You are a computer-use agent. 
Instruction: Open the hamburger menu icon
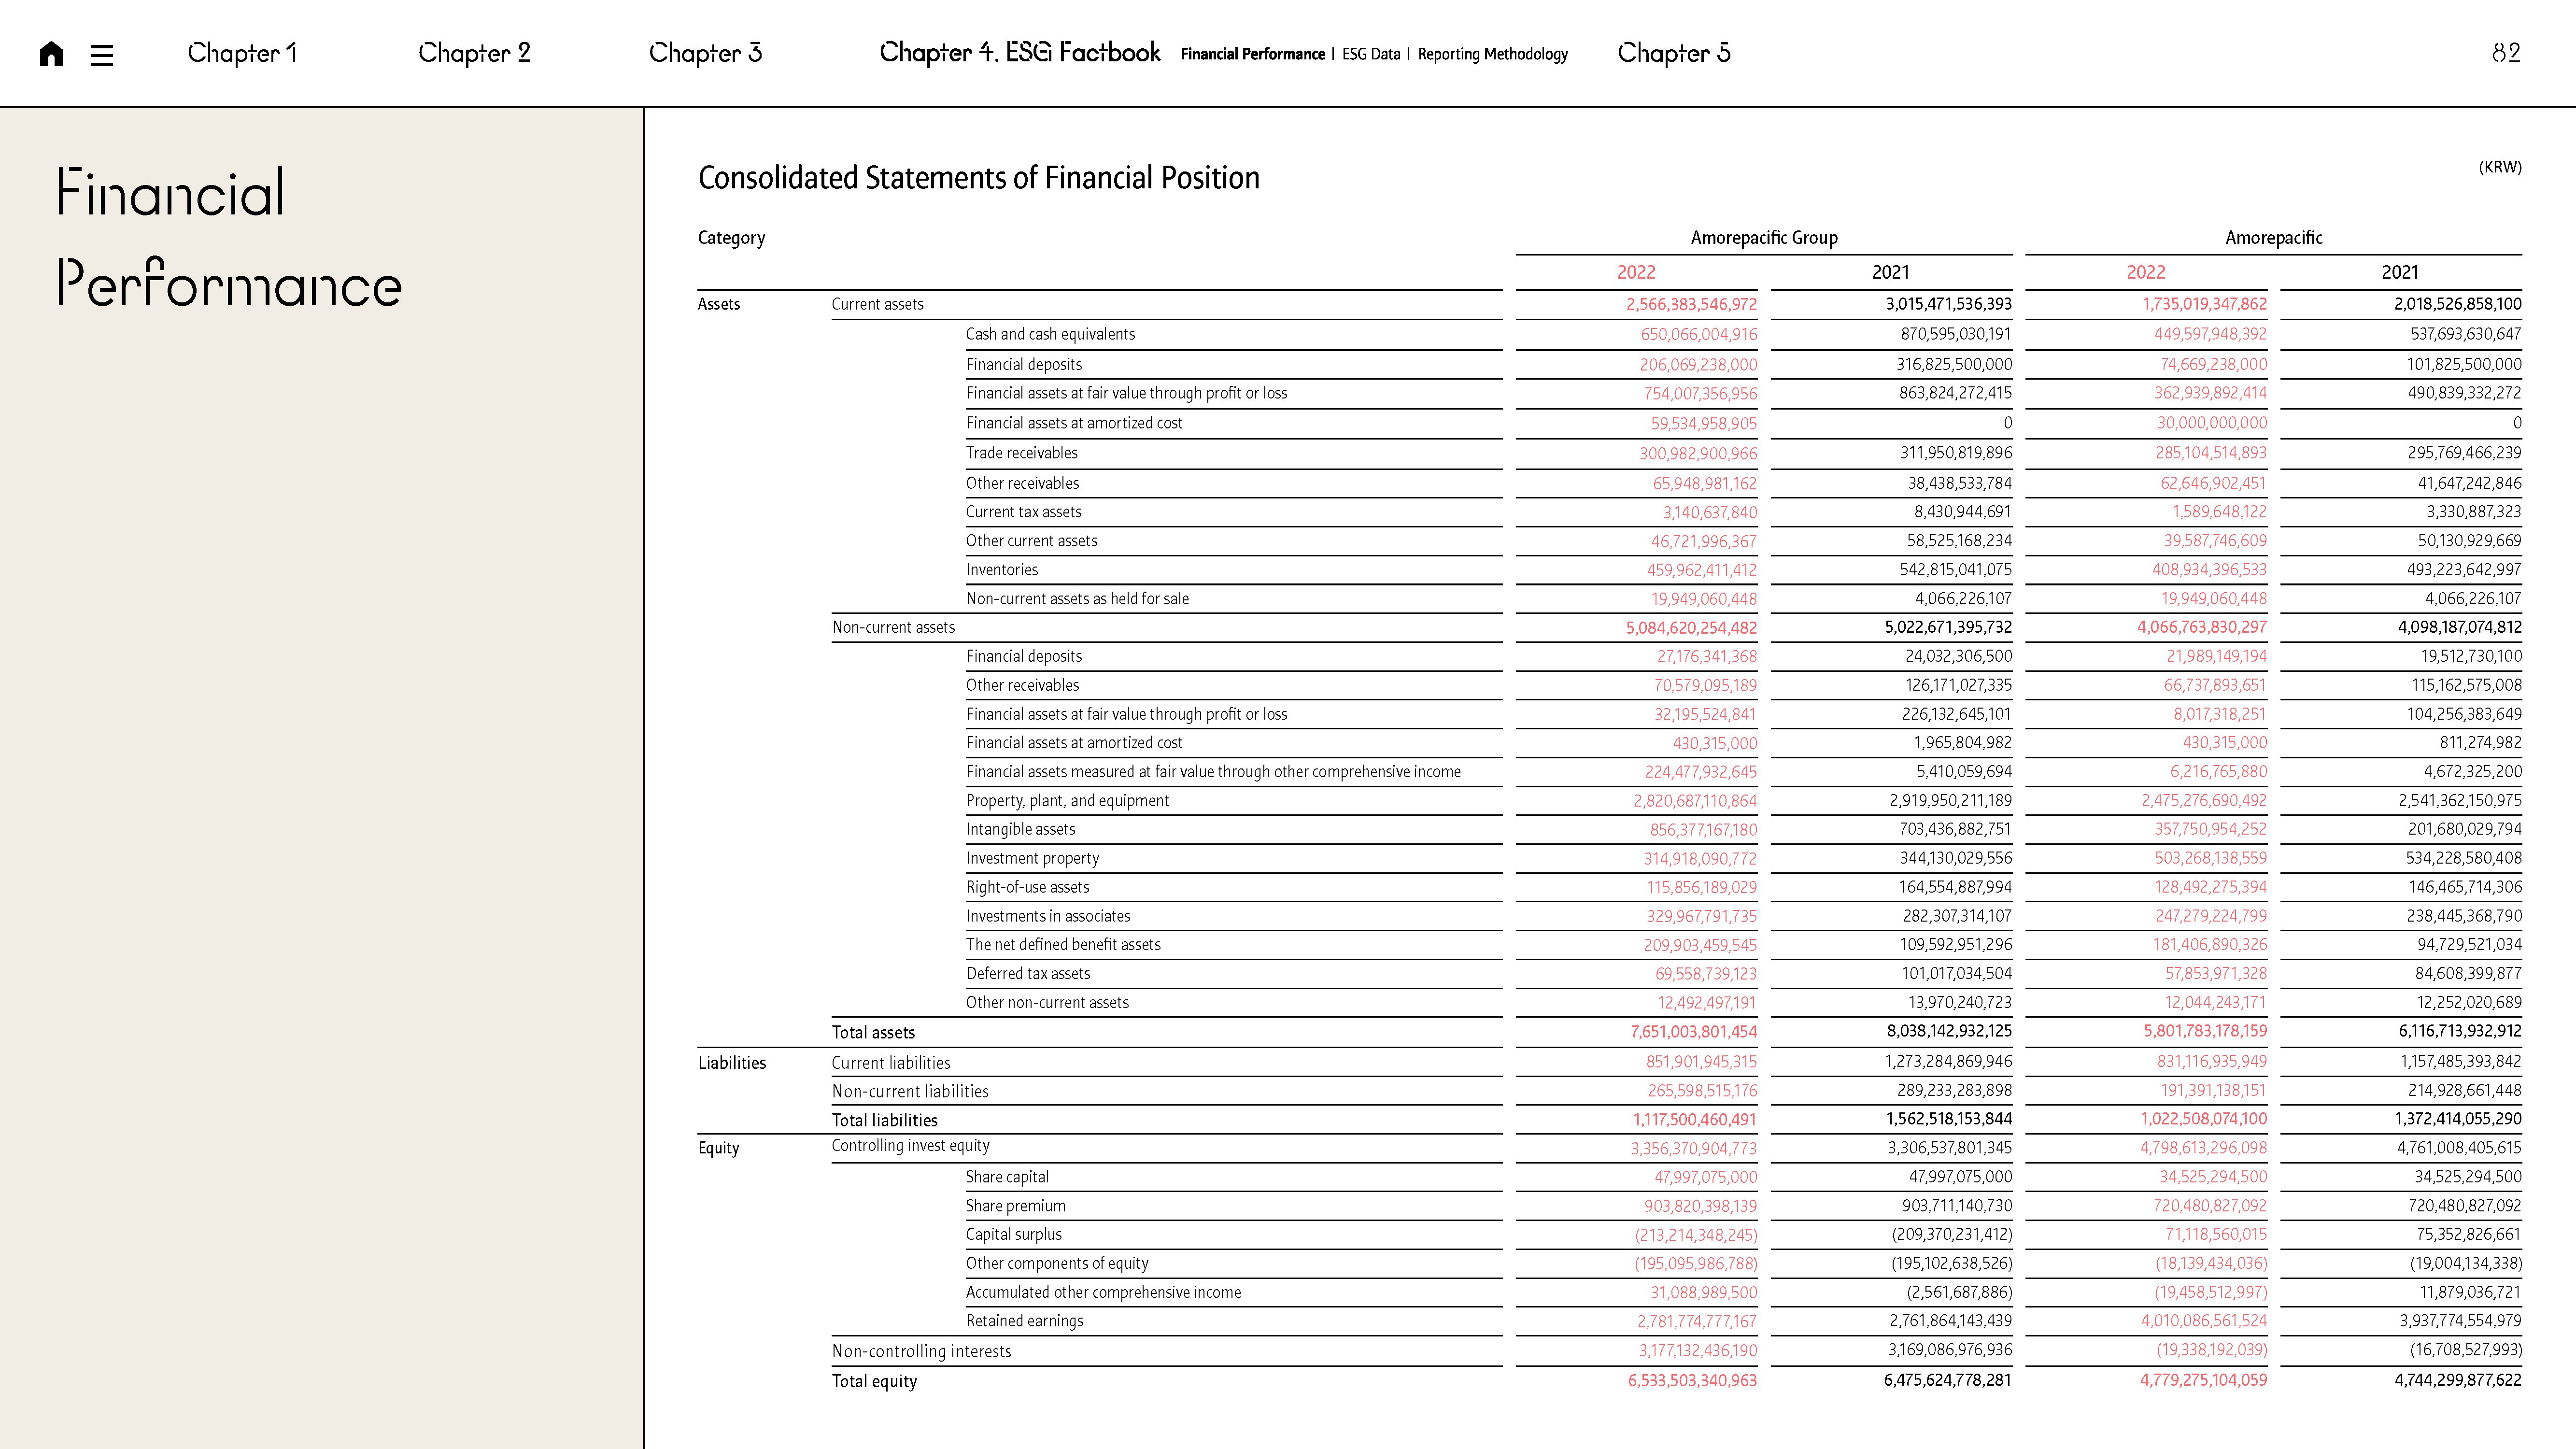[101, 55]
